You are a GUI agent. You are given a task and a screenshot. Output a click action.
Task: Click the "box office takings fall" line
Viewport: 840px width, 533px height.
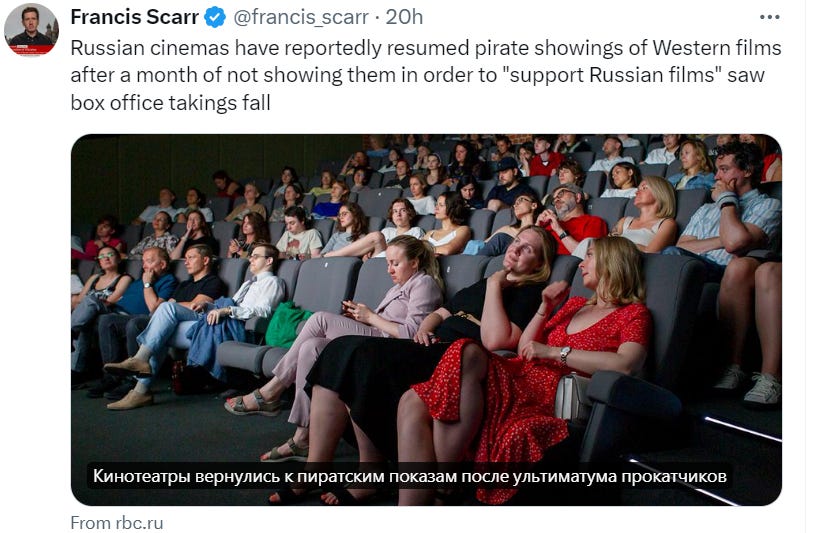click(170, 102)
